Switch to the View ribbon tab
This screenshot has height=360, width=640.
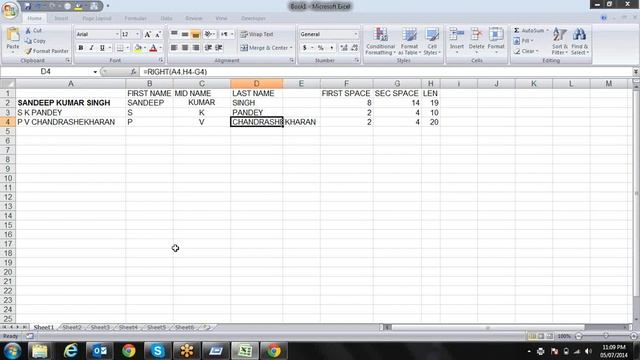pos(221,18)
